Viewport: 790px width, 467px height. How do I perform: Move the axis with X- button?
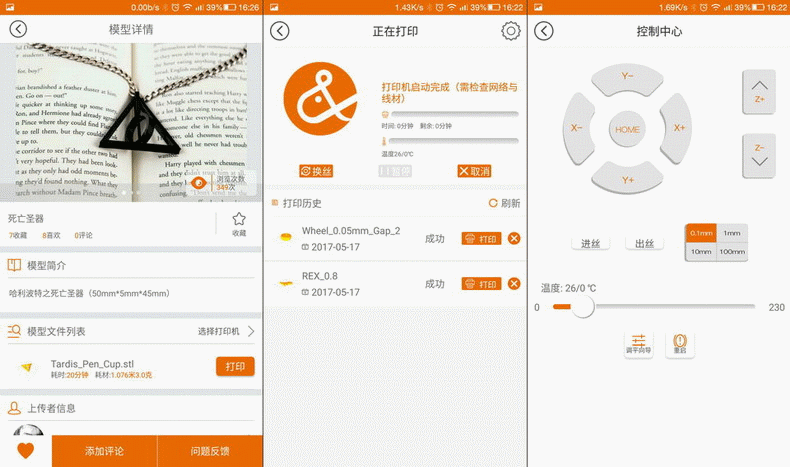pyautogui.click(x=577, y=128)
